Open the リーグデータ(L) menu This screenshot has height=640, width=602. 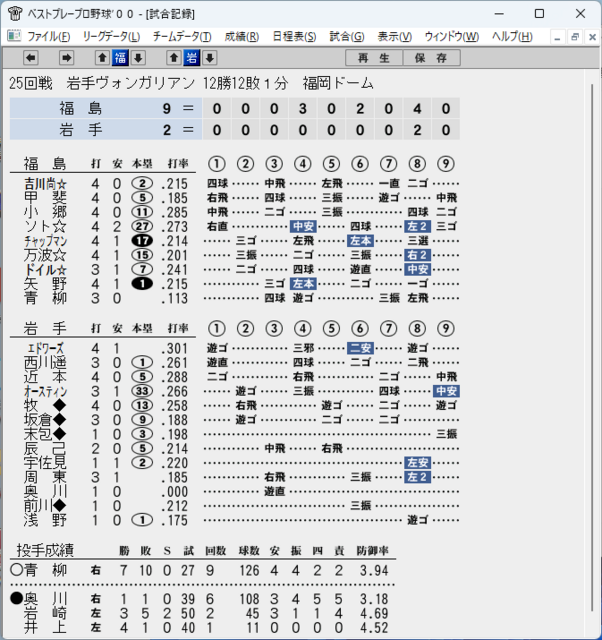[111, 37]
